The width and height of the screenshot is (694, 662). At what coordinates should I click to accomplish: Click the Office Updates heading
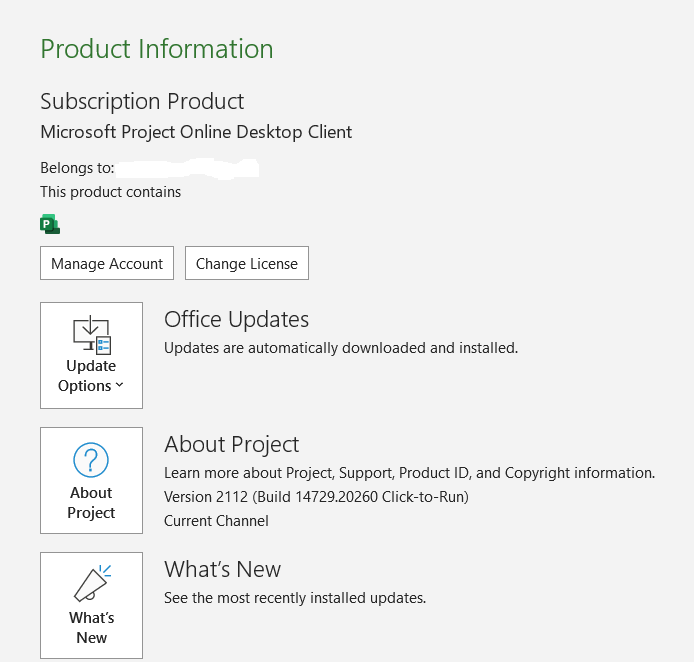(x=236, y=319)
